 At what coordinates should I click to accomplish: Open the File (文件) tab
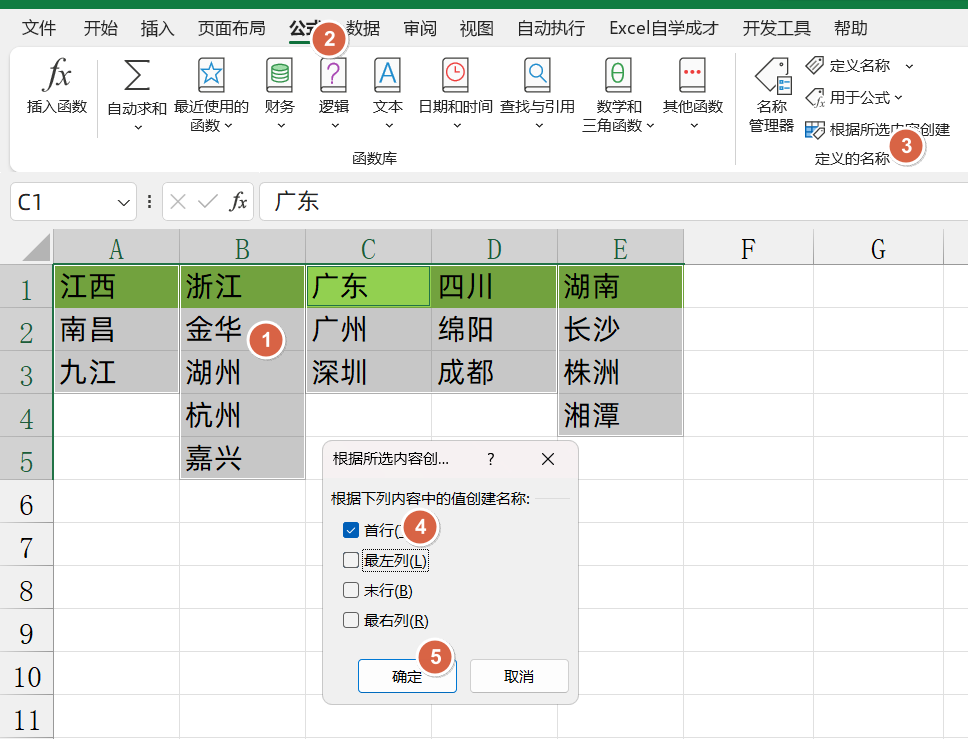point(39,28)
